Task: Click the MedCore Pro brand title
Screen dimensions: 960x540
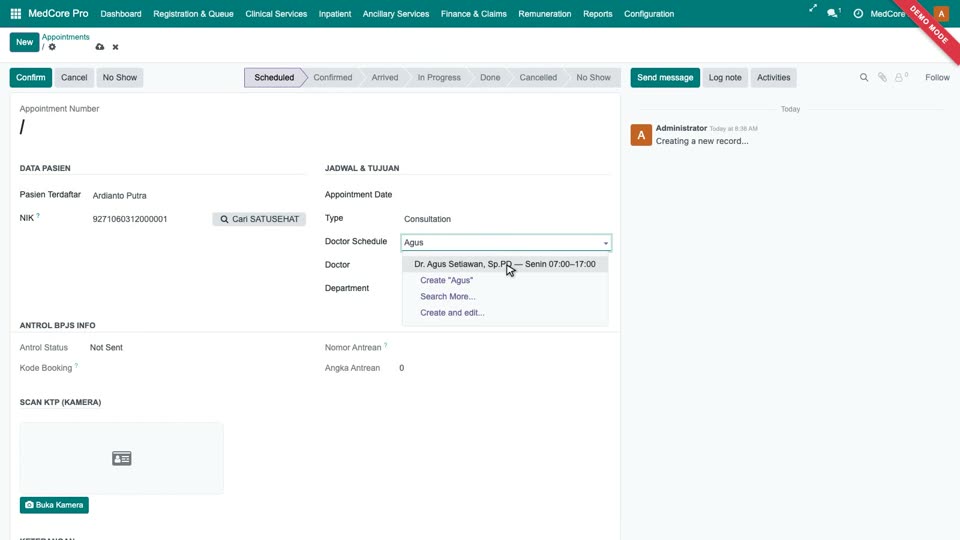Action: coord(58,13)
